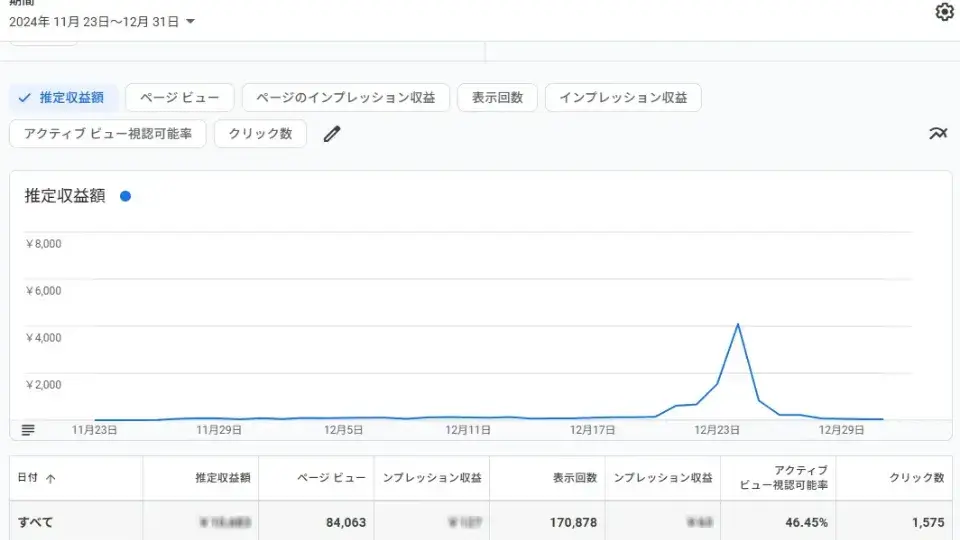Viewport: 960px width, 540px height.
Task: Click the 12月11日 x-axis label
Action: (468, 430)
